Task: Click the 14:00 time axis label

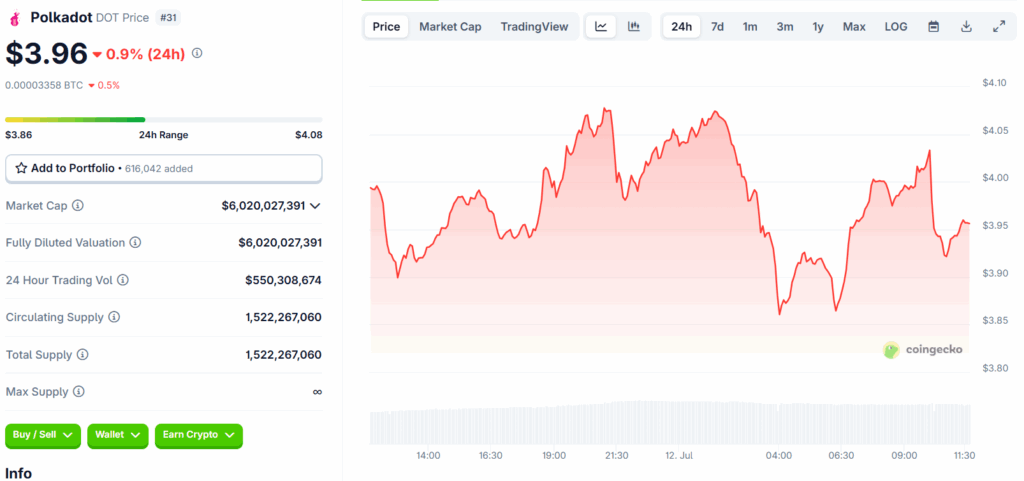Action: [428, 456]
